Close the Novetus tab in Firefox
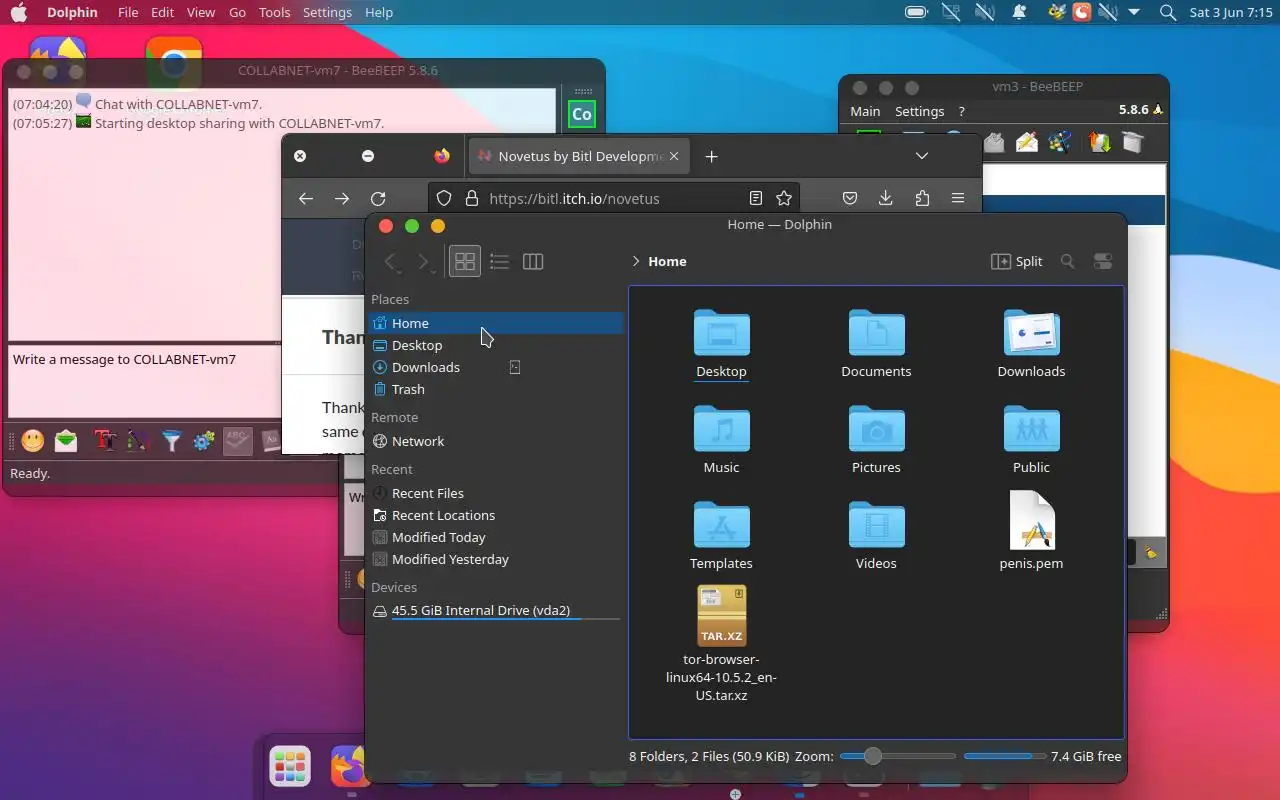 (x=675, y=156)
